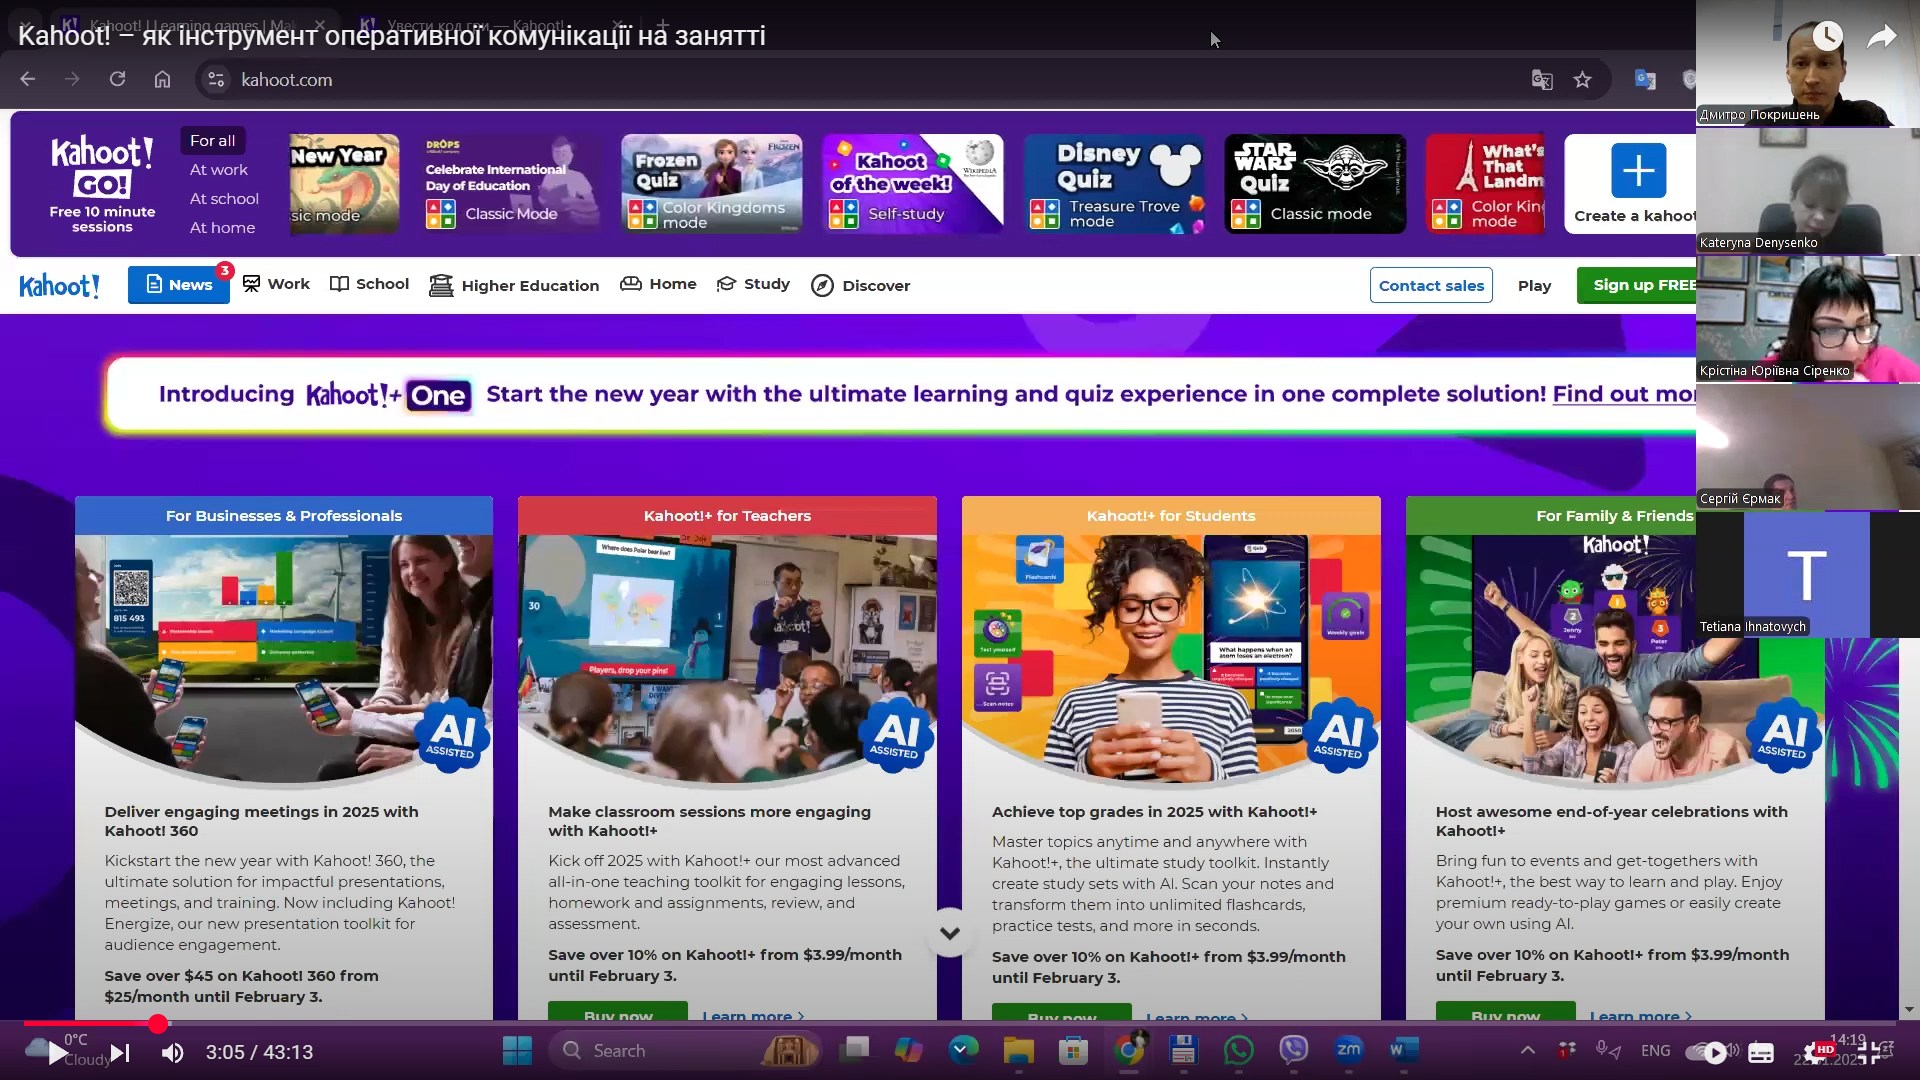Screen dimensions: 1920x1080
Task: Open Zoom from taskbar
Action: tap(1348, 1050)
